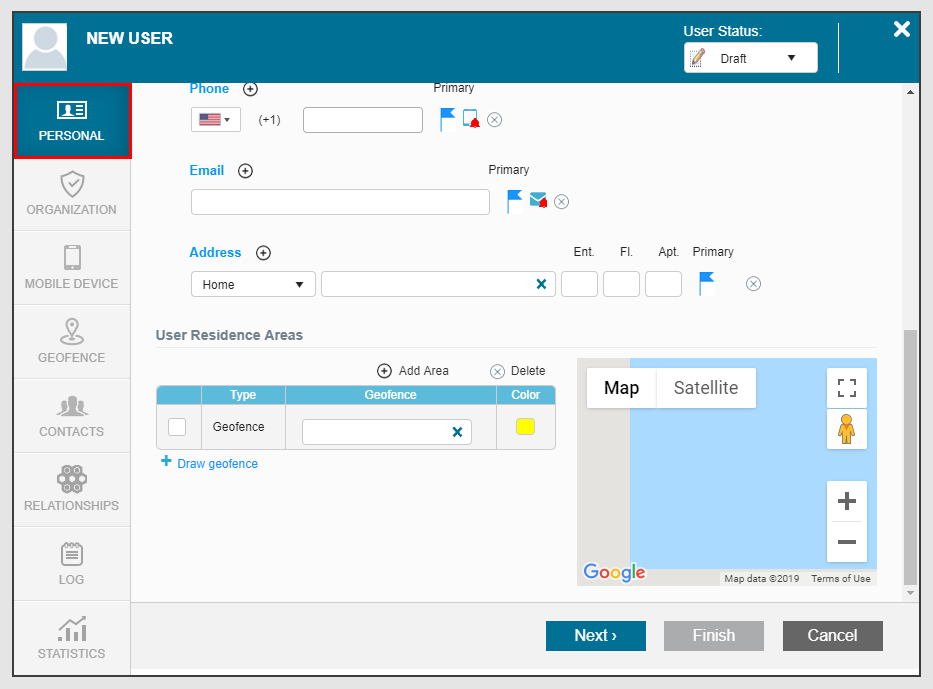Remove the email entry with circled X

[562, 202]
